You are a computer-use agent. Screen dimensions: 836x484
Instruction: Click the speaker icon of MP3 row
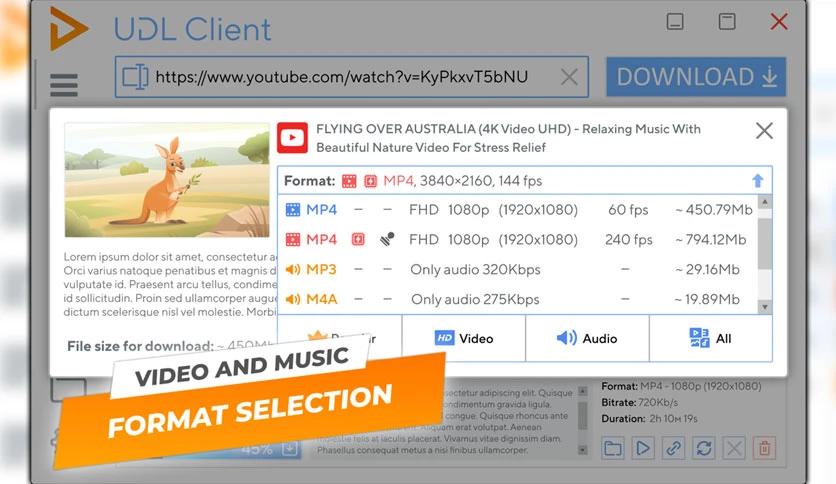pyautogui.click(x=293, y=269)
